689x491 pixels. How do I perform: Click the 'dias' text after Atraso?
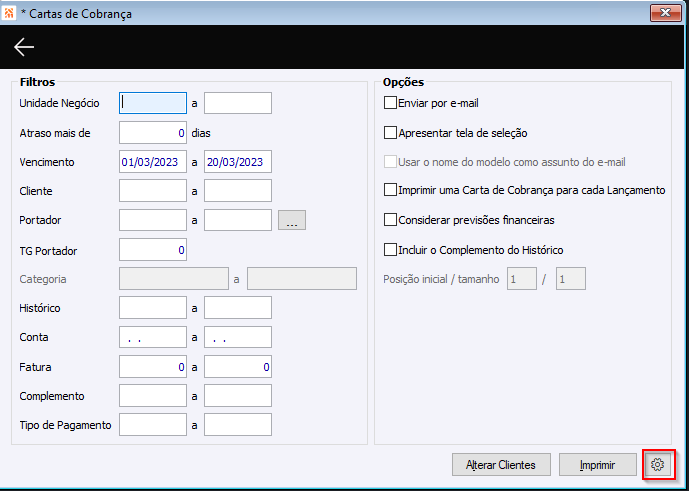[201, 133]
